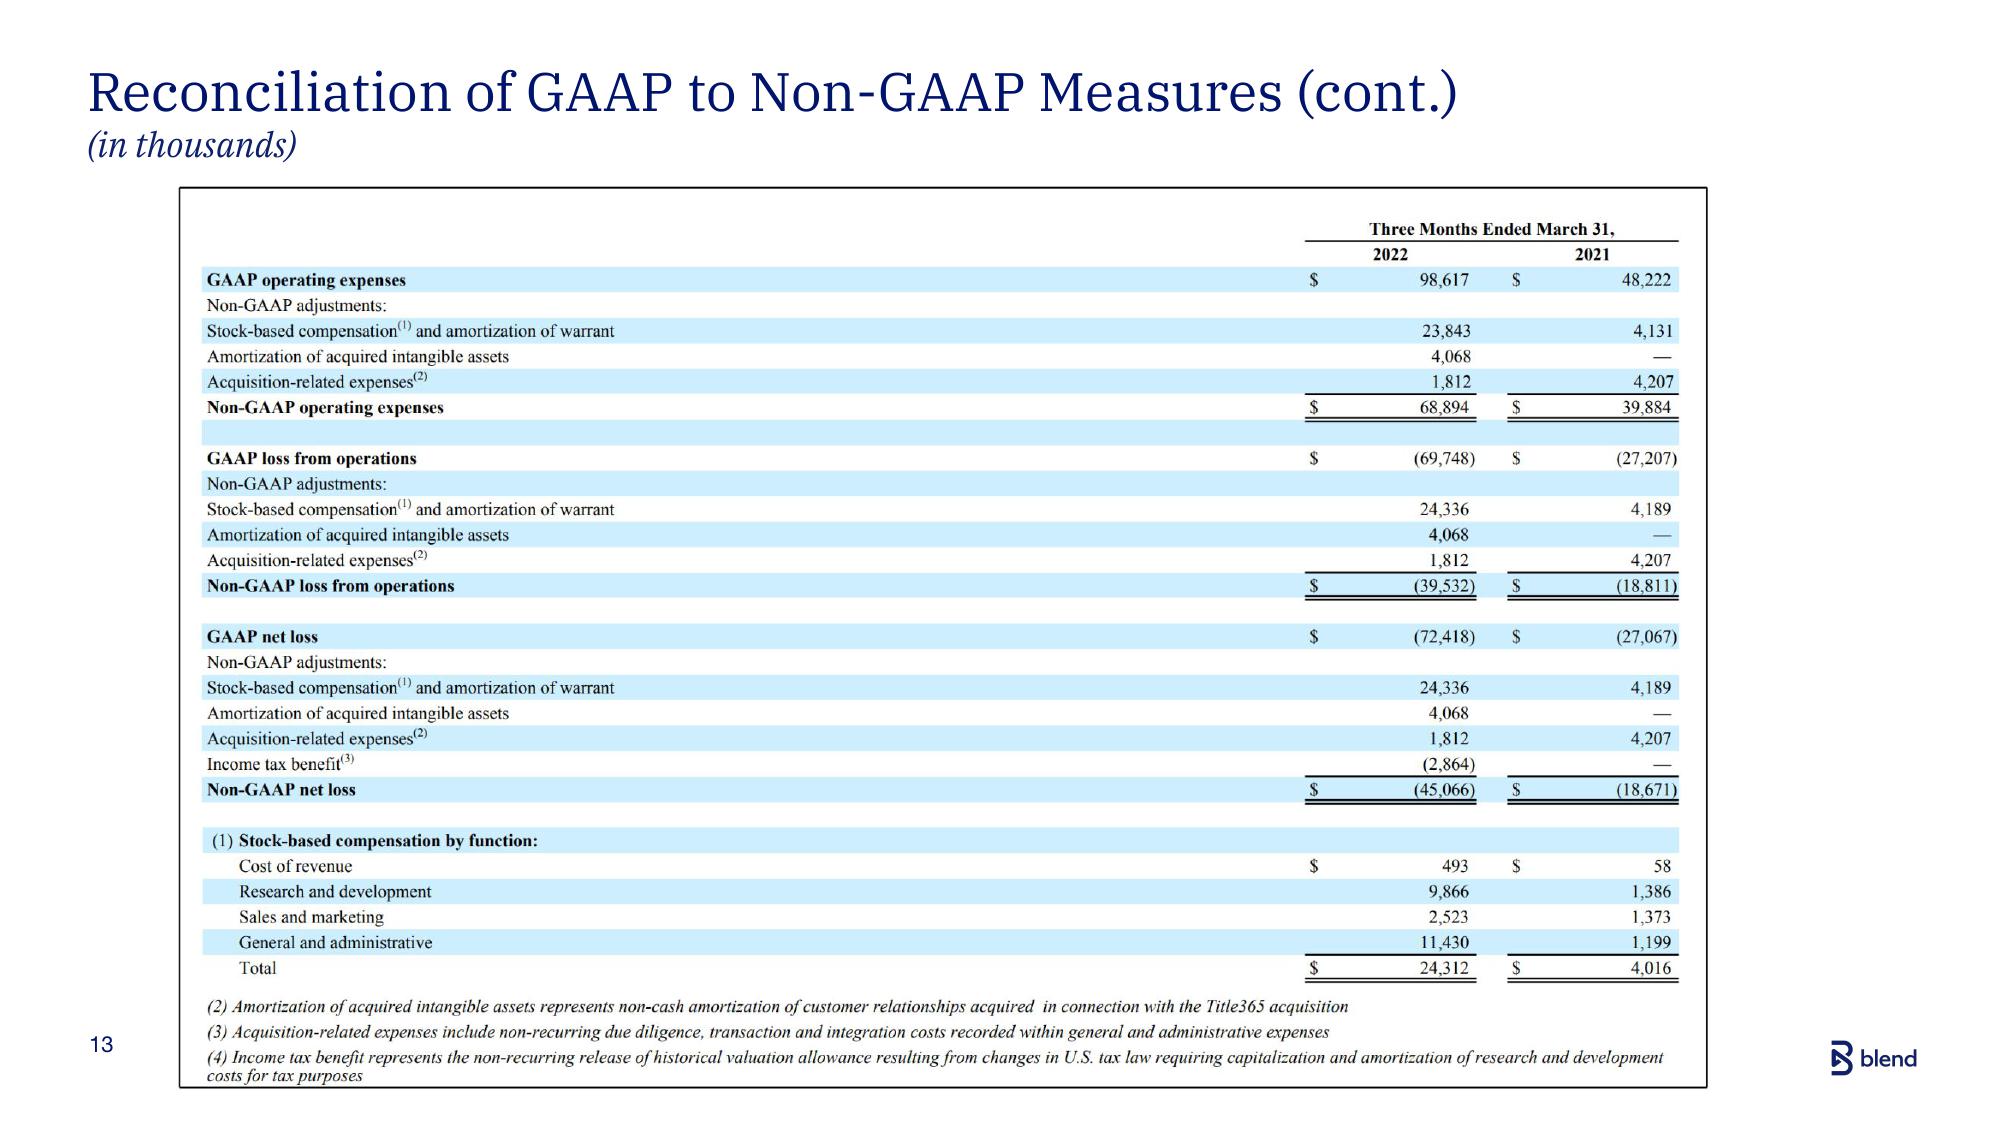
Task: Click 'Stock-based compensation by function:' heading
Action: pos(388,841)
